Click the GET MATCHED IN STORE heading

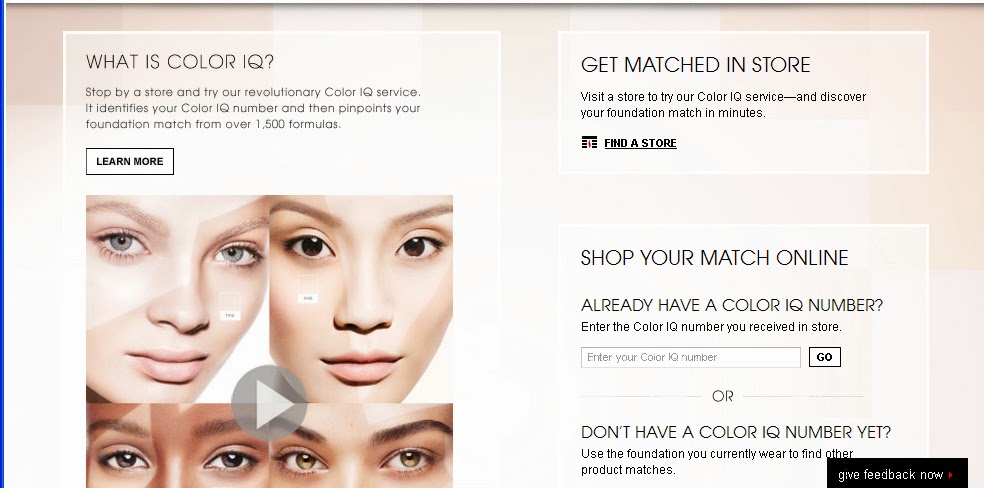(695, 65)
